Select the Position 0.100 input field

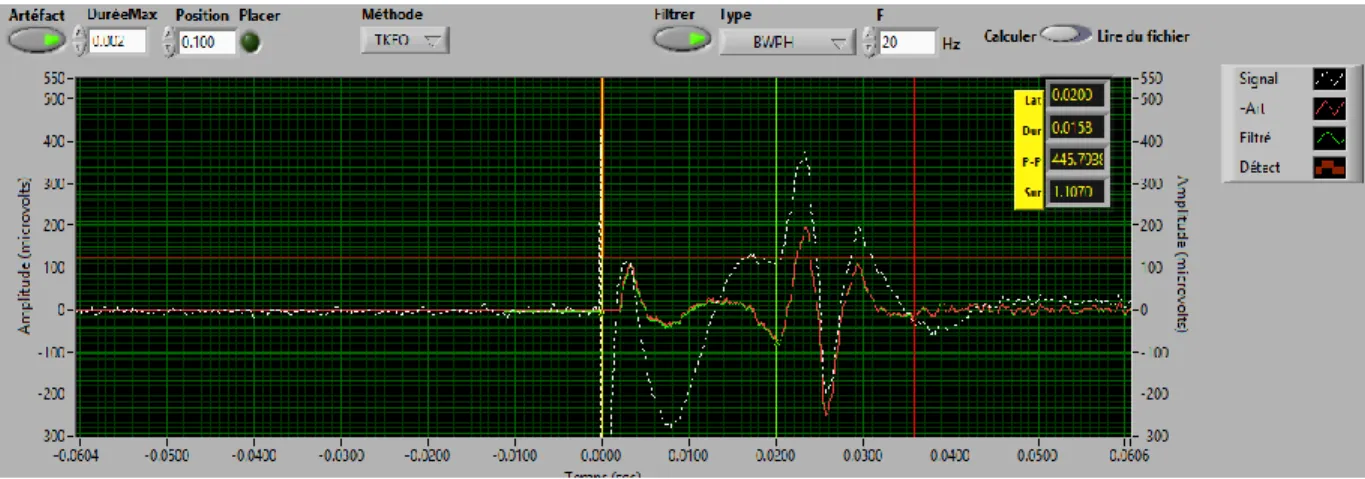[x=207, y=41]
